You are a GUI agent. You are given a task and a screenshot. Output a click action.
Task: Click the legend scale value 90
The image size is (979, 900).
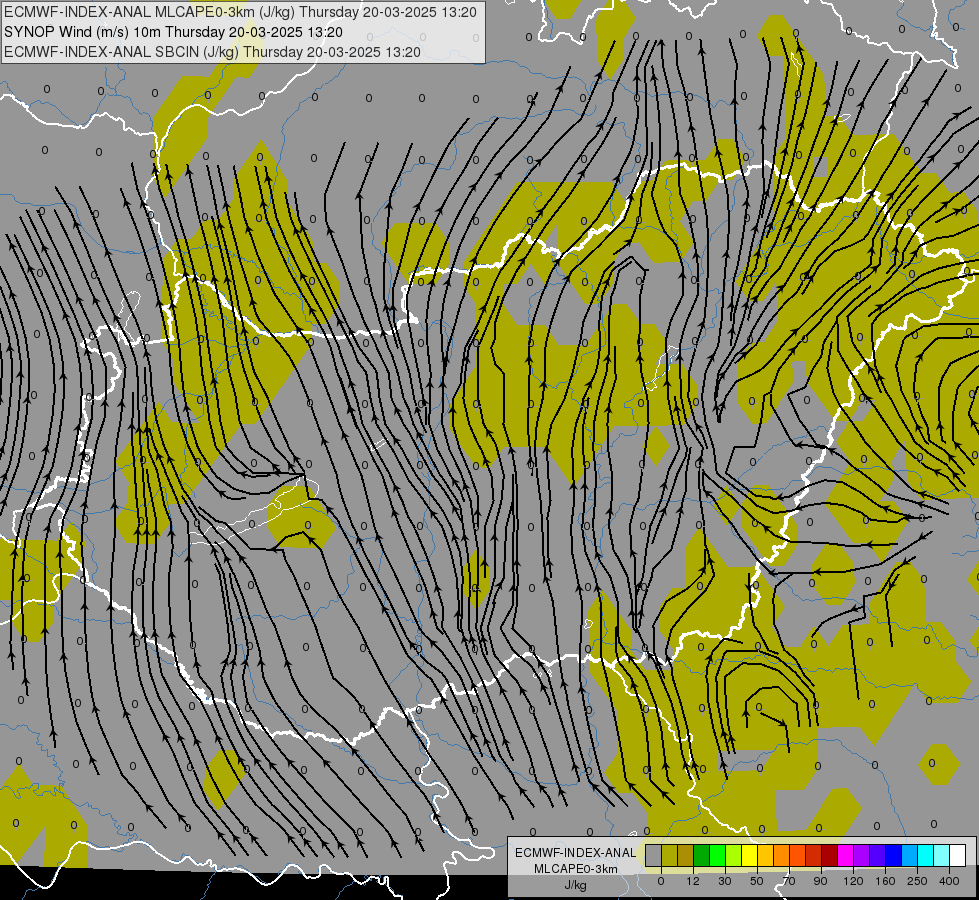tap(820, 881)
